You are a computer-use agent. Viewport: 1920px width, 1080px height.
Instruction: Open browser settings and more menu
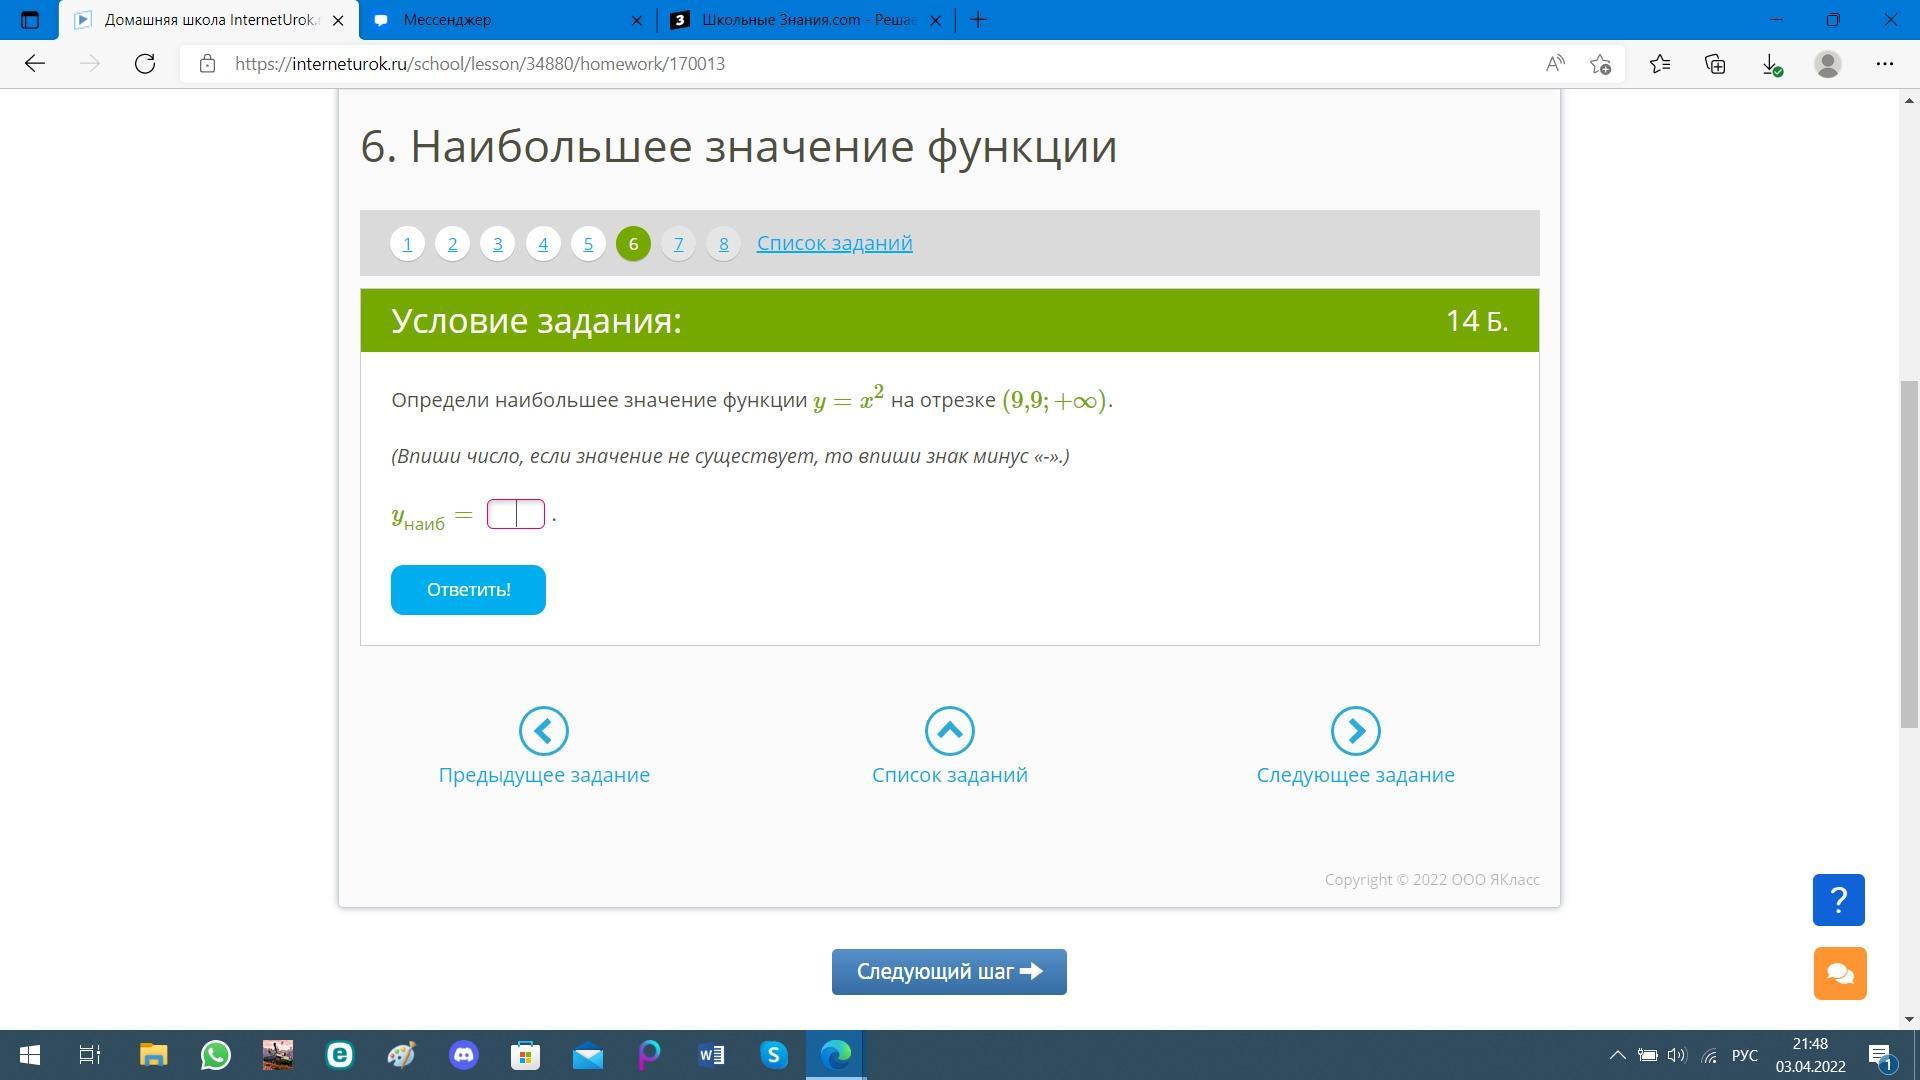click(1884, 64)
